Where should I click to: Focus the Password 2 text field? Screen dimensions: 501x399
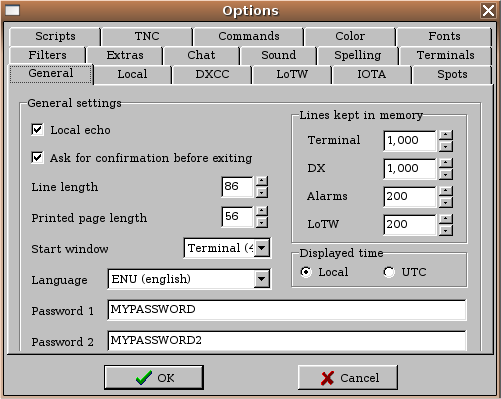(287, 340)
